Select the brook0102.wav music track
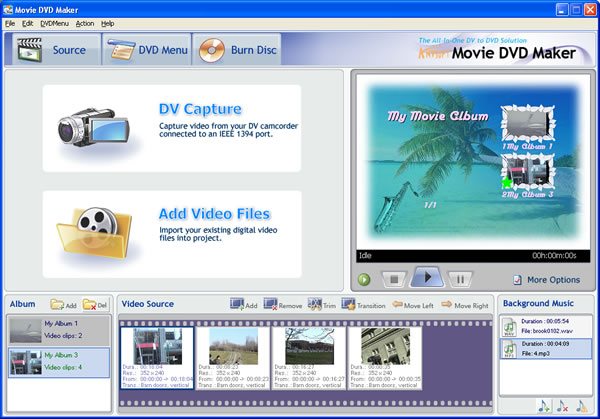Screen dimensions: 600x419 [546, 326]
